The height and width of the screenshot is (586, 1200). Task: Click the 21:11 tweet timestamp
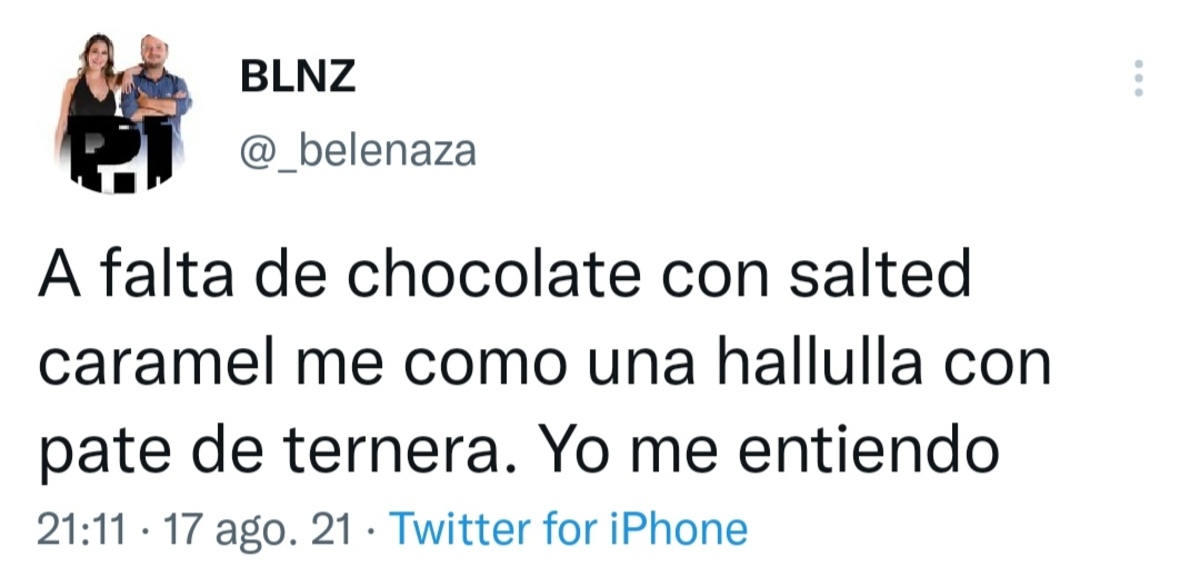click(x=81, y=530)
